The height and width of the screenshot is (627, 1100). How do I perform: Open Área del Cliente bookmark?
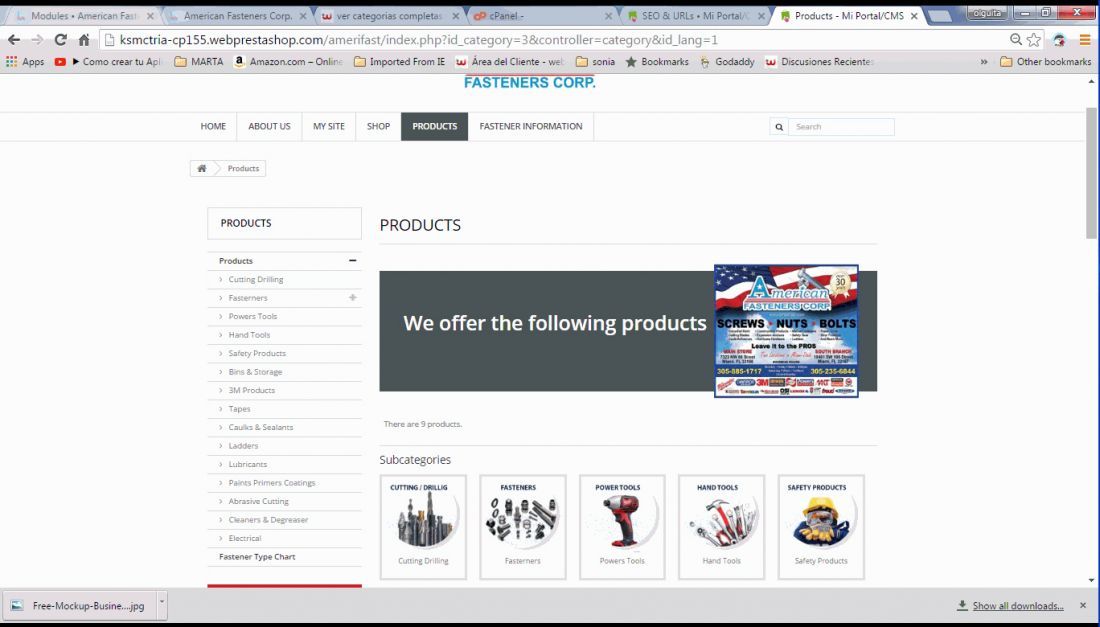click(510, 62)
